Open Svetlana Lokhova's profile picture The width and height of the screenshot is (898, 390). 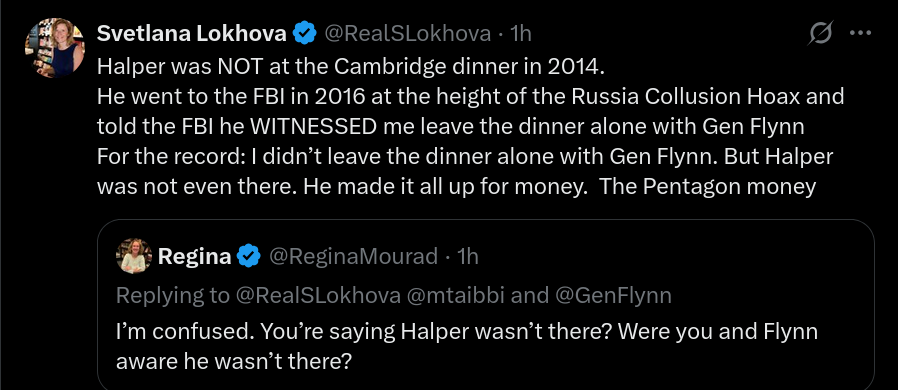coord(55,48)
